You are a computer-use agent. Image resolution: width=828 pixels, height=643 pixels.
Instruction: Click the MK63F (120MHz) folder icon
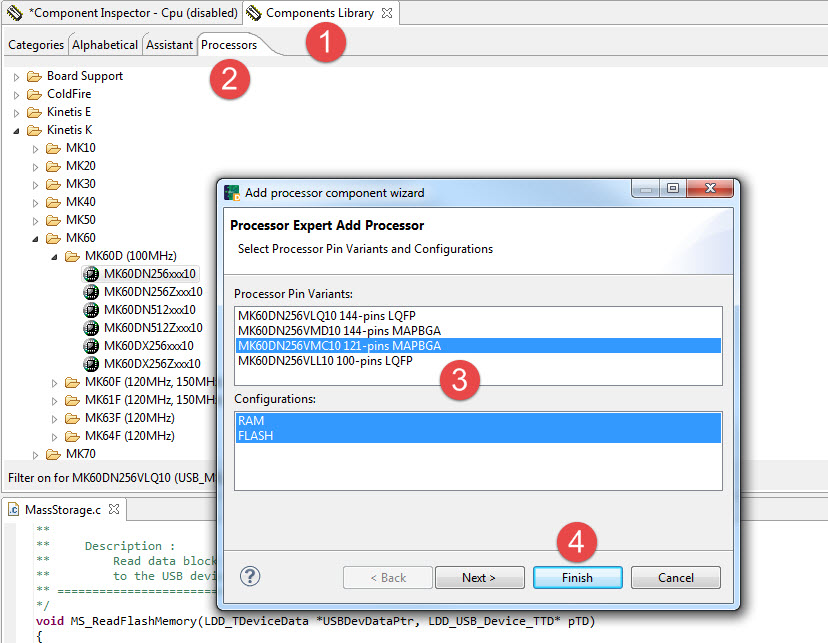click(72, 418)
